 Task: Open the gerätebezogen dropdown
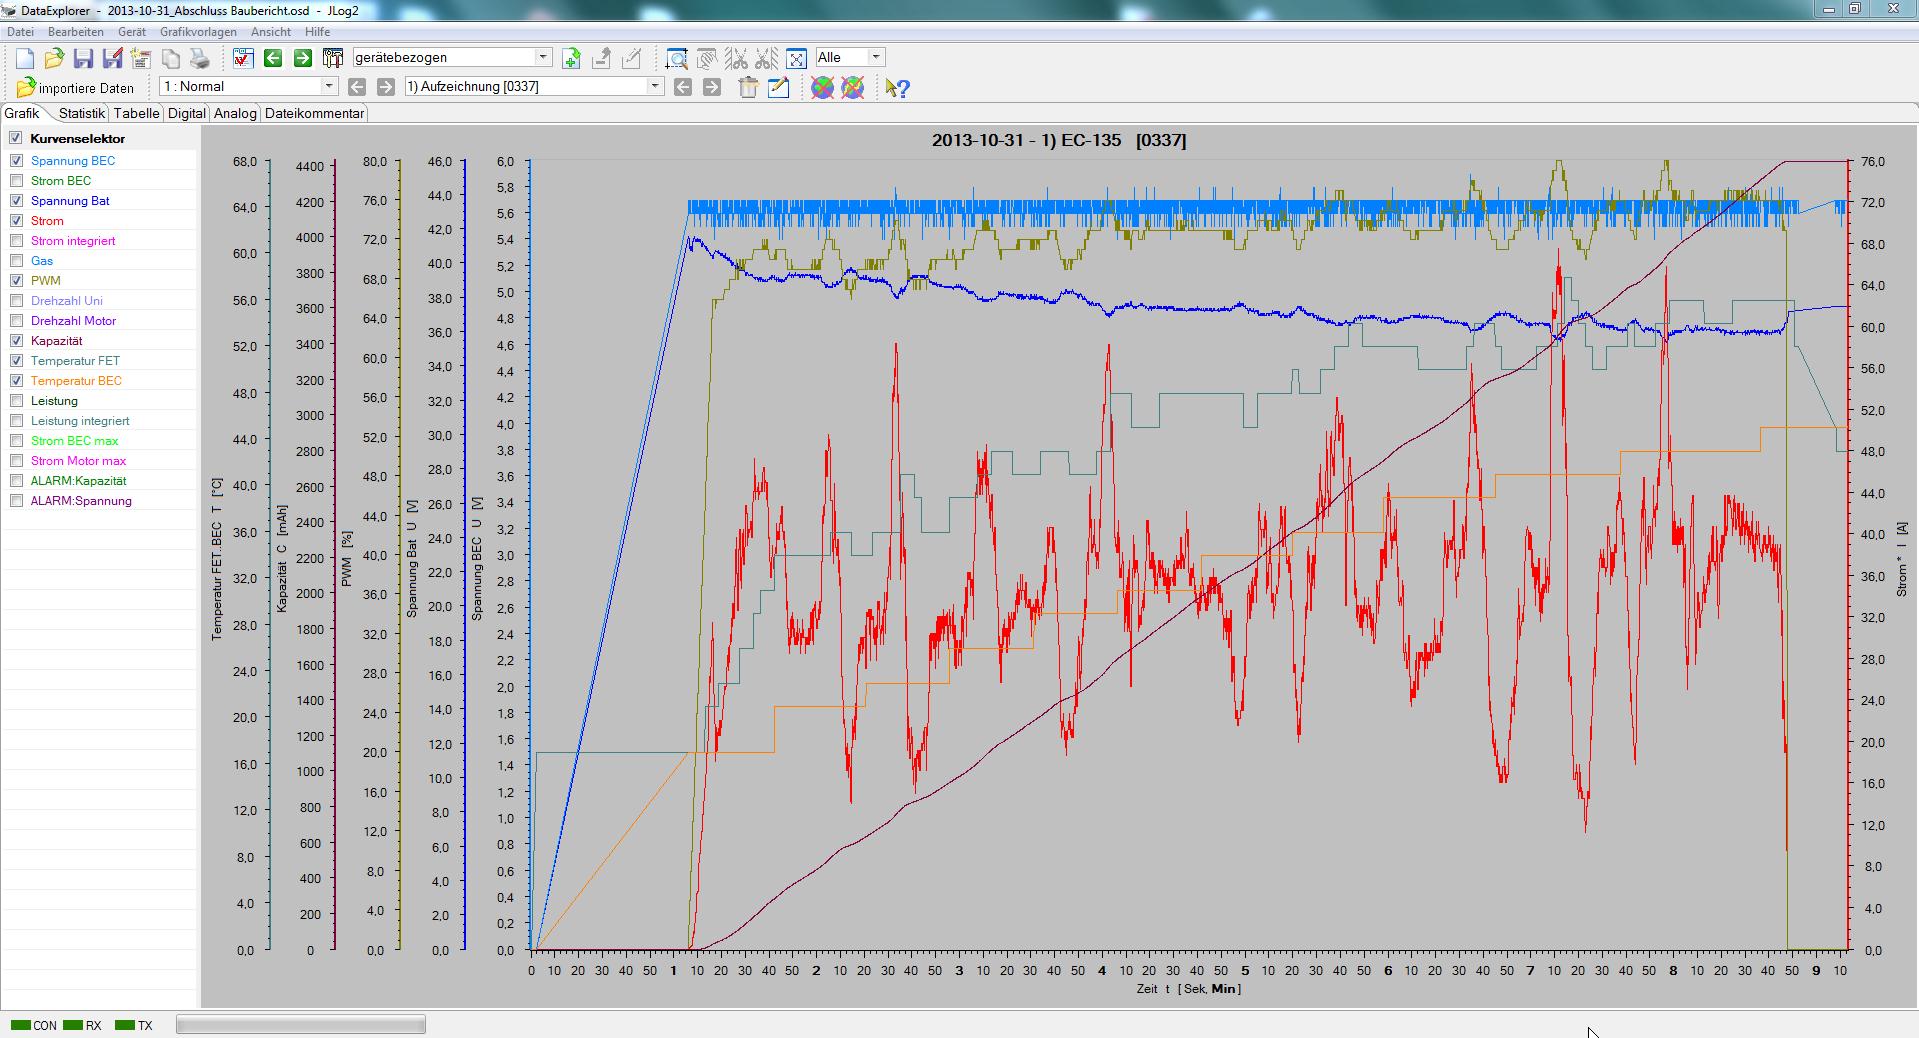543,57
